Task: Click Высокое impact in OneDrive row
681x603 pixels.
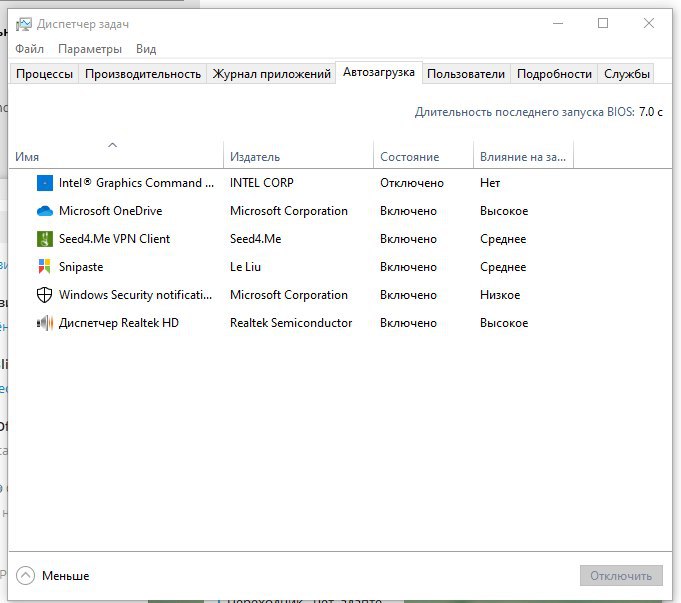Action: (504, 211)
